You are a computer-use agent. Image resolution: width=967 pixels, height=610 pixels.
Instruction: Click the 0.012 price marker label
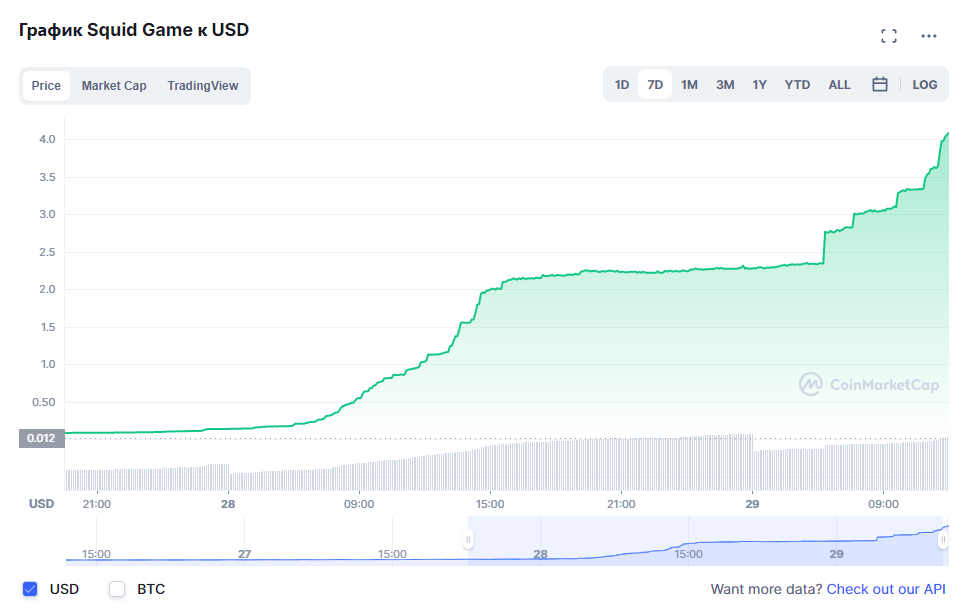coord(41,438)
